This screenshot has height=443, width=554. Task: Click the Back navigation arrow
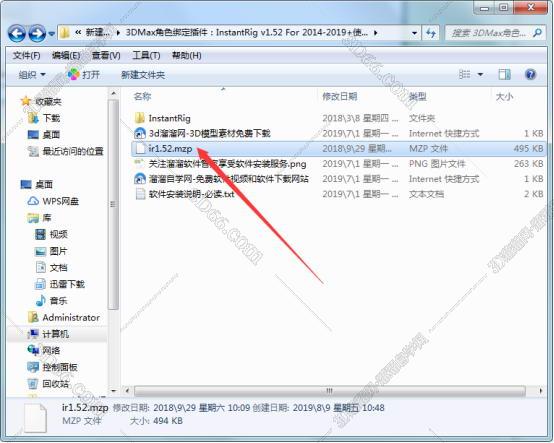click(x=17, y=34)
